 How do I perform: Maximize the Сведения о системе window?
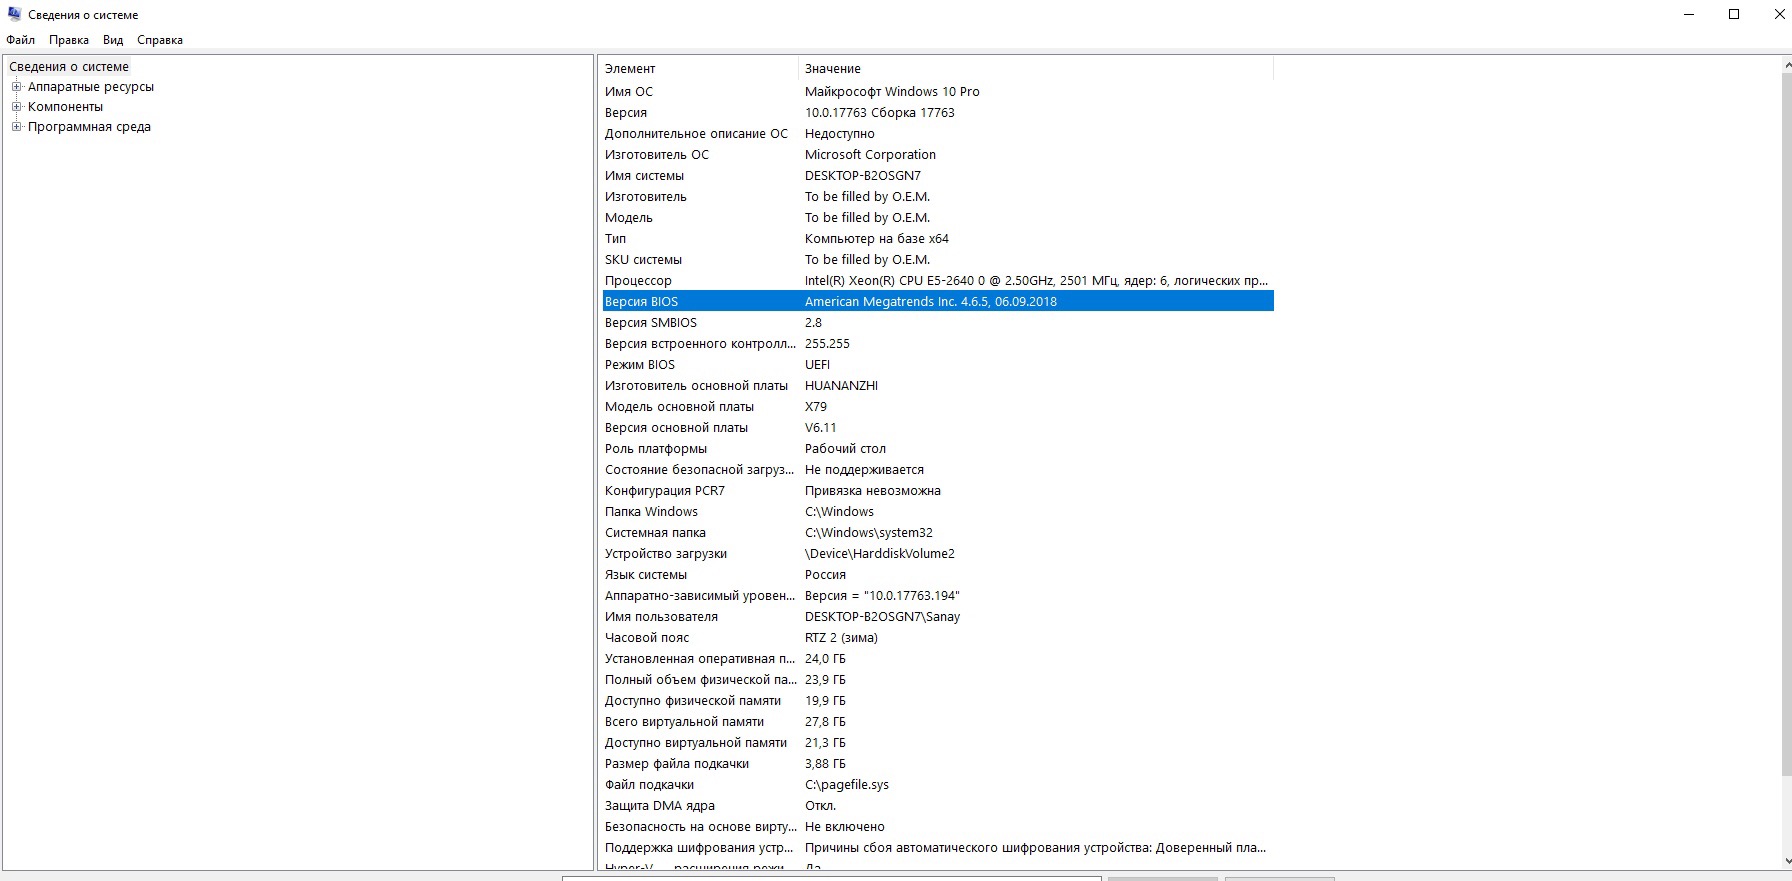pyautogui.click(x=1734, y=14)
